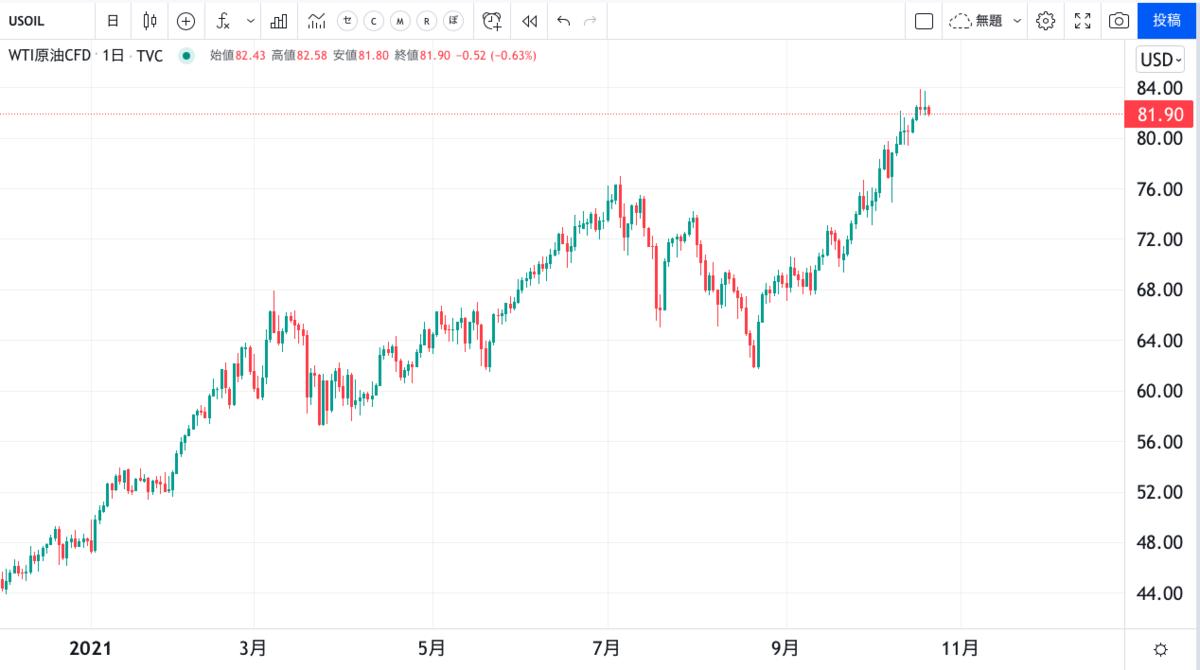Open the layout selection square icon

click(924, 20)
